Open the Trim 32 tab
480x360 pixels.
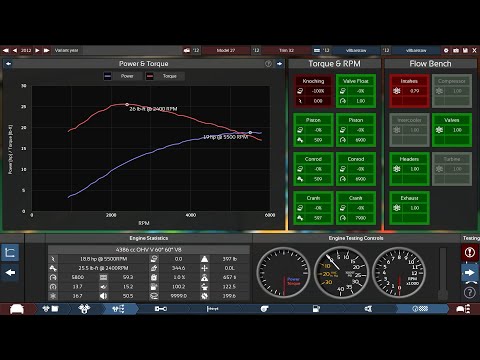pos(286,50)
